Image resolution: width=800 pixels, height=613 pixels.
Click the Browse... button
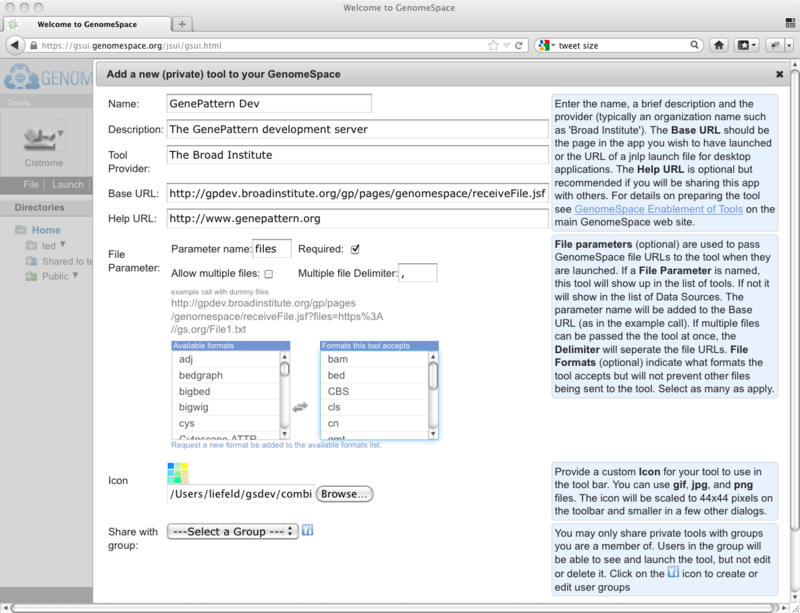pos(344,494)
